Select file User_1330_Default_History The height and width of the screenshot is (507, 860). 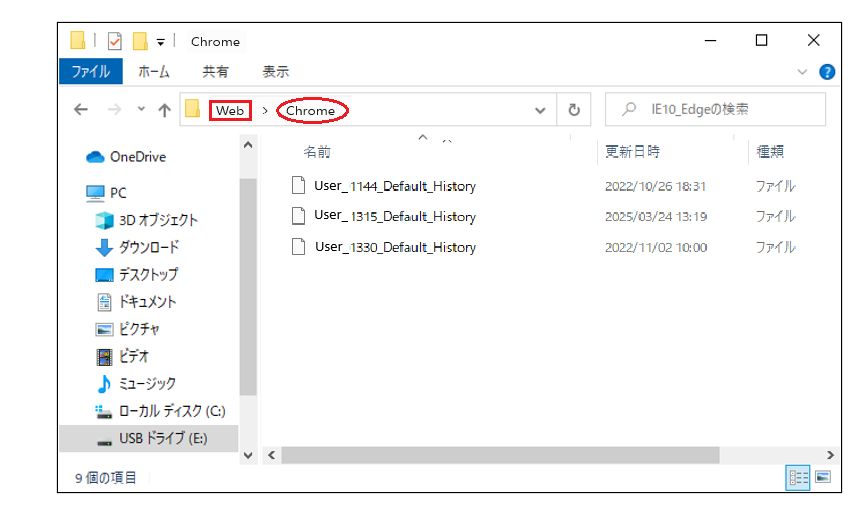click(395, 247)
